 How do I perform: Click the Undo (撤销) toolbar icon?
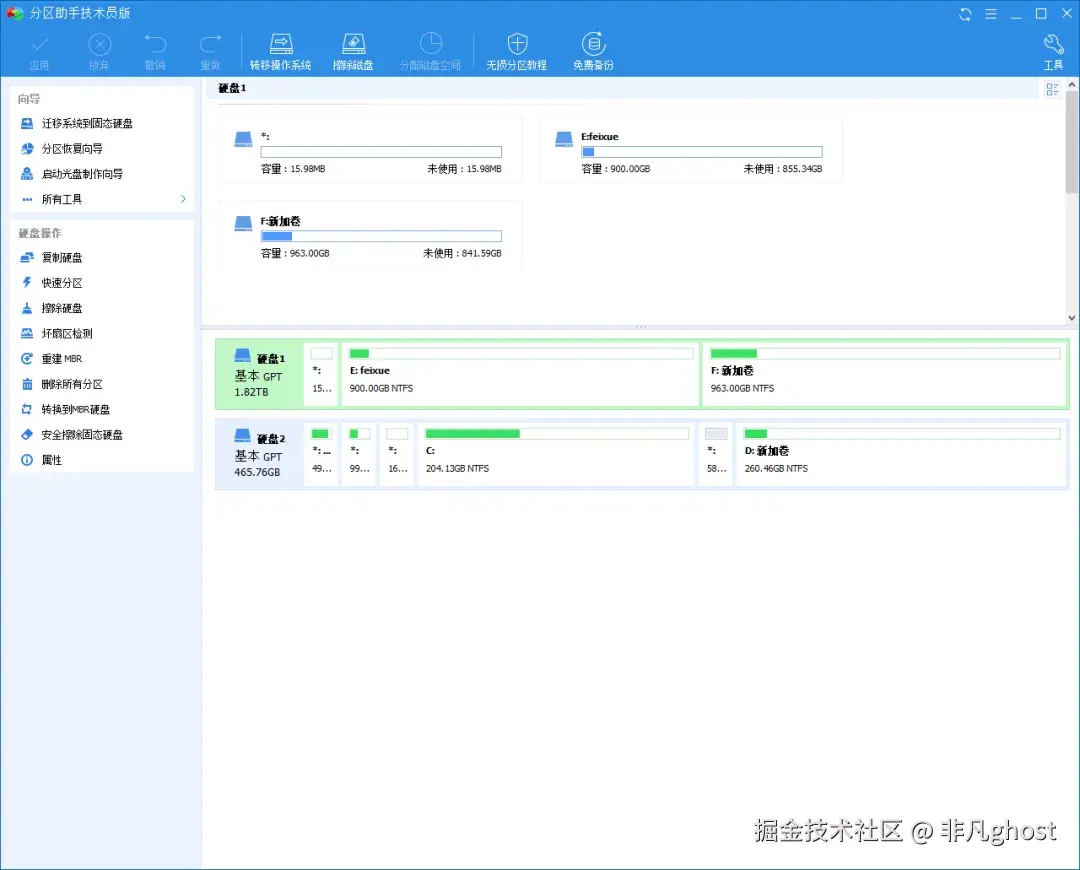155,45
